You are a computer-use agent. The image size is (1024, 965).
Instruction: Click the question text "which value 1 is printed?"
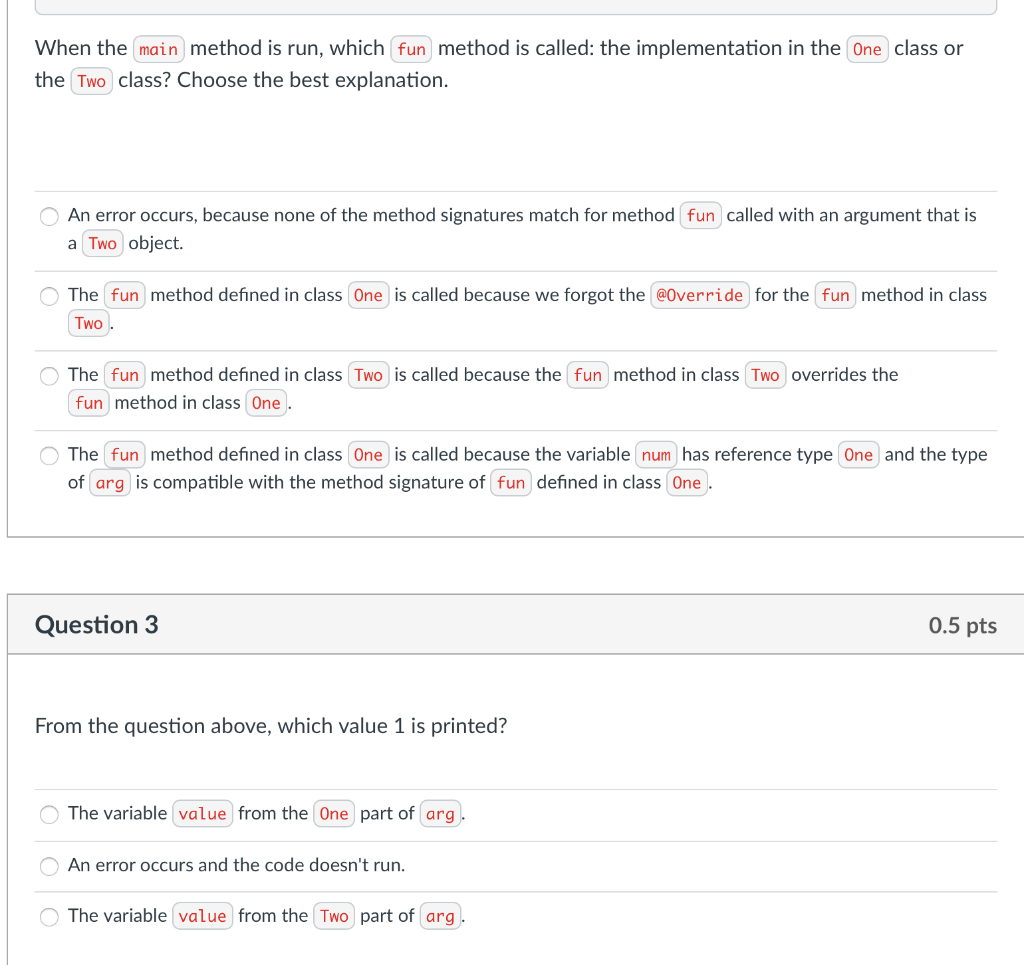(271, 726)
